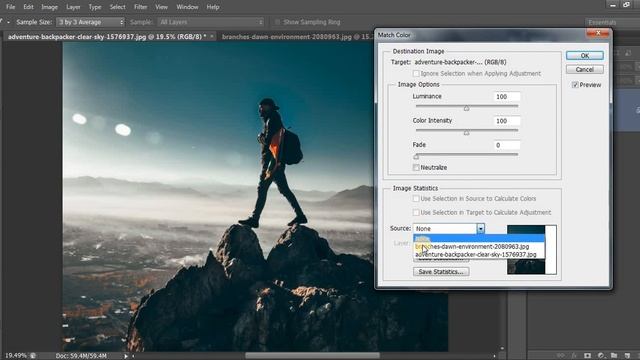The height and width of the screenshot is (360, 640).
Task: Click the Create new layer icon
Action: coord(627,356)
